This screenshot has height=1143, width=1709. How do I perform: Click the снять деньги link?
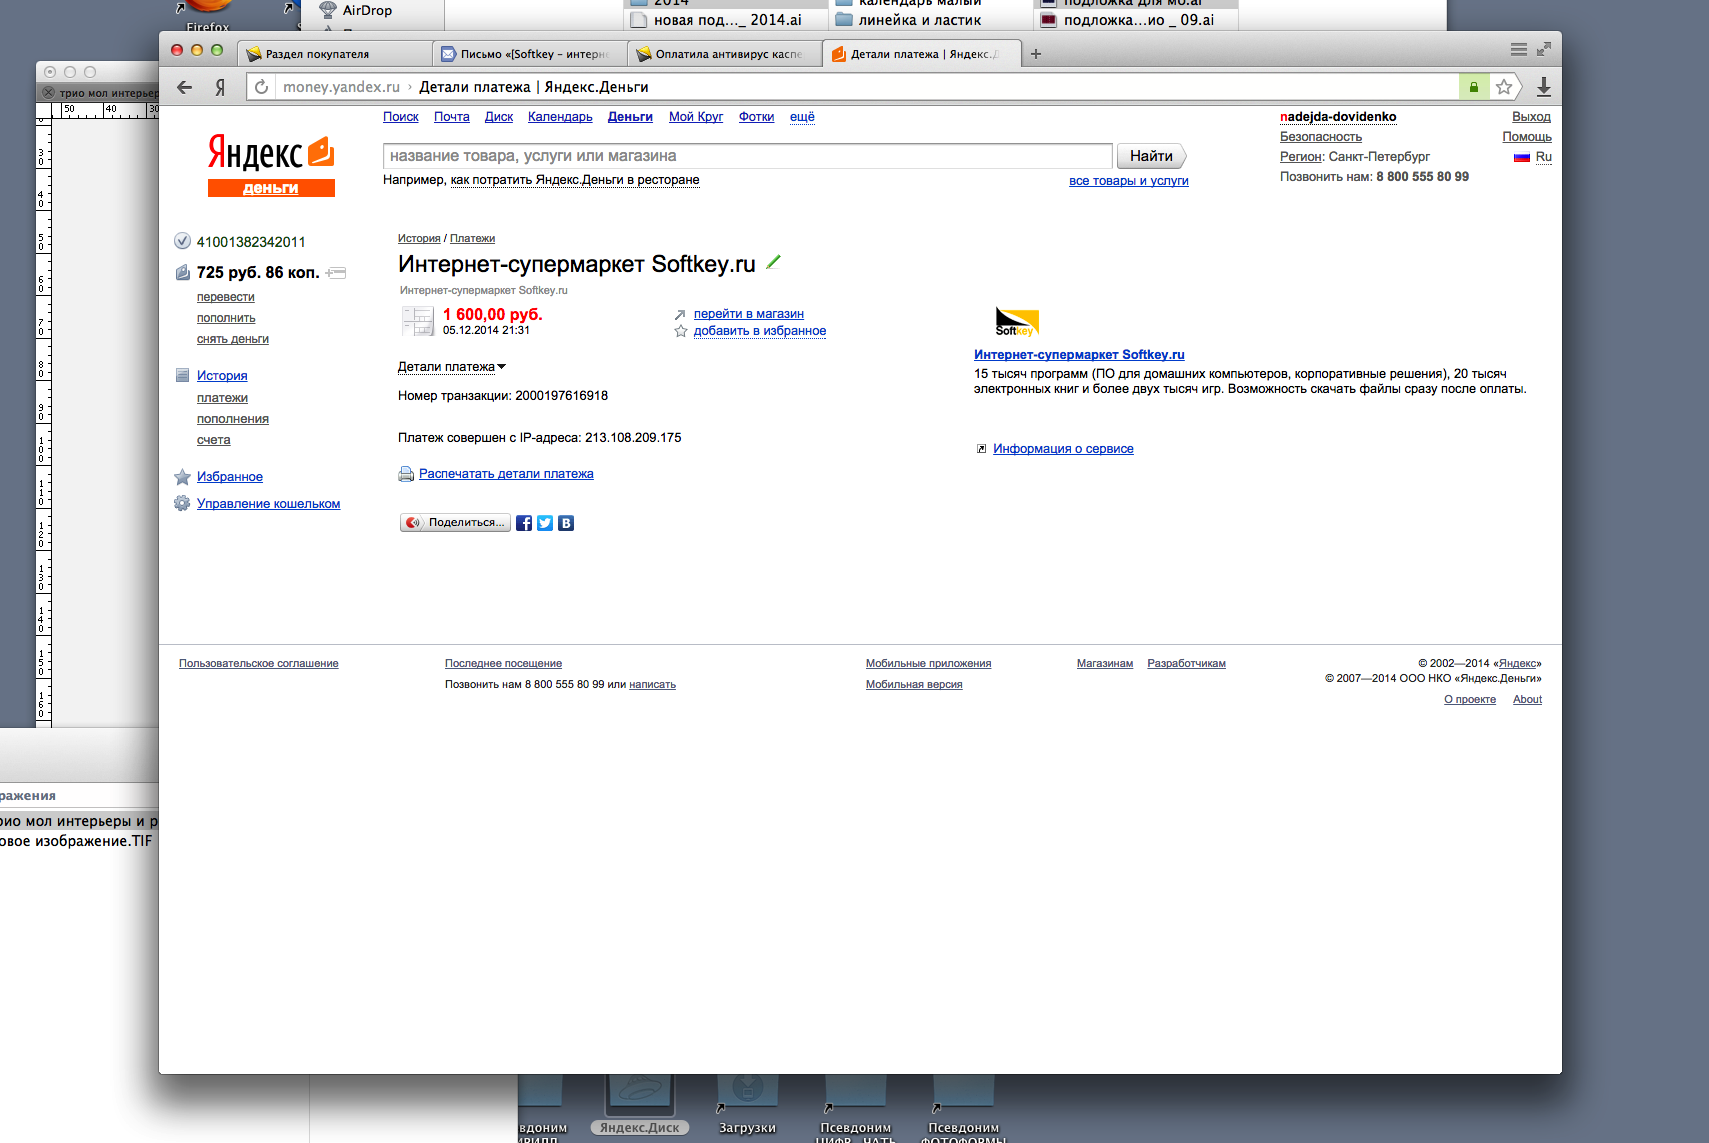[233, 339]
